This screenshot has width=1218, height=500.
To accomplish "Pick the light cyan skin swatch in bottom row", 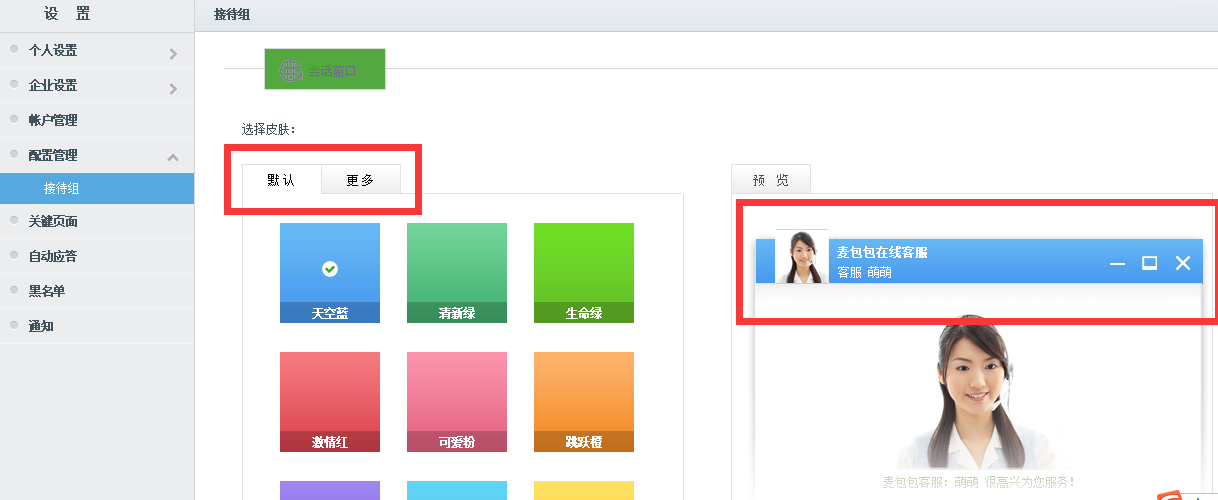I will [457, 490].
